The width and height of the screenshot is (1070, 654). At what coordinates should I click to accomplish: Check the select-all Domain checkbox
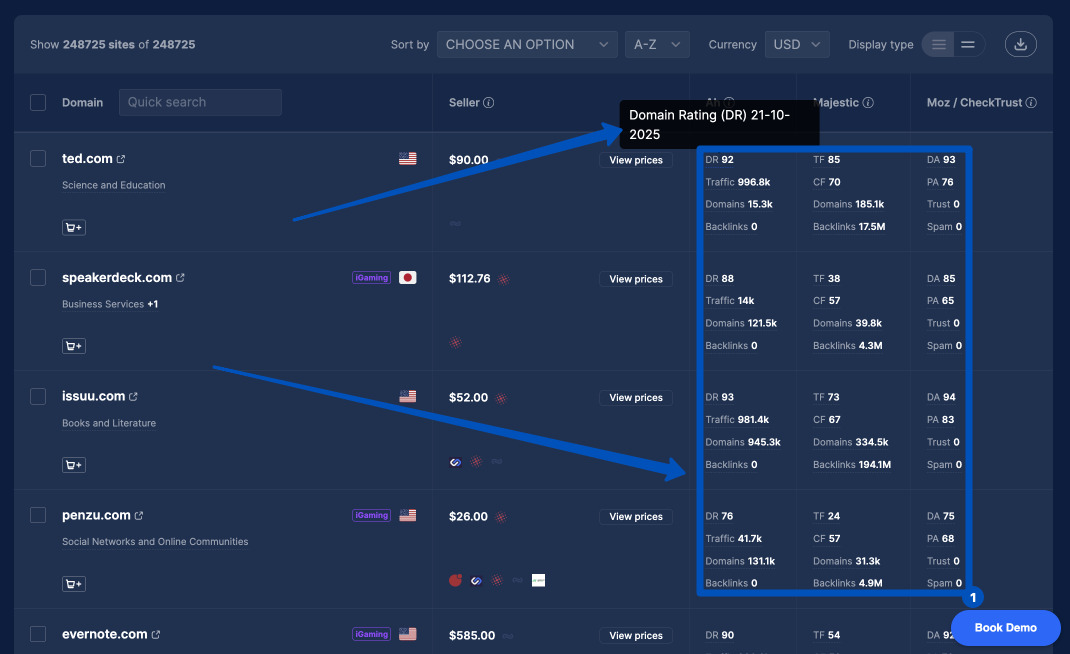[x=38, y=102]
